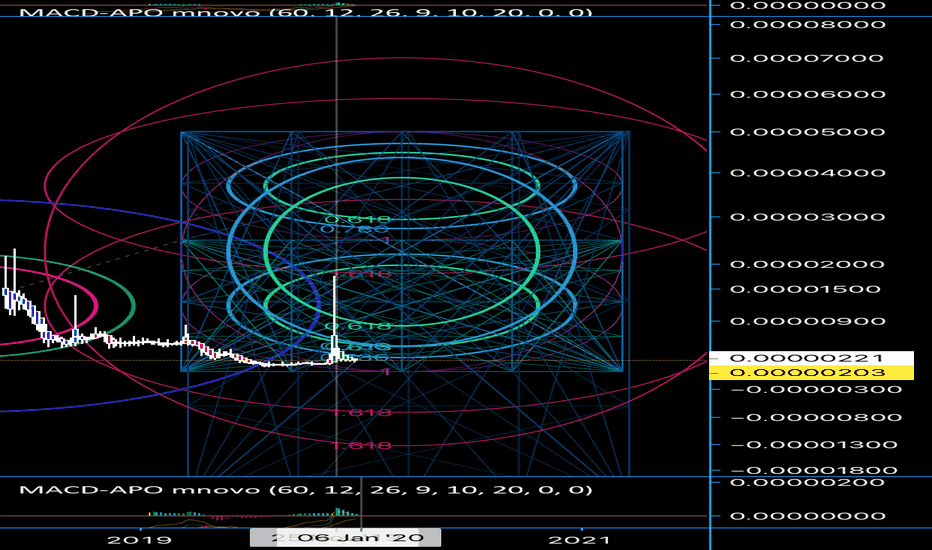Click the 0.00003000 price level
Screen dimensions: 932x550
(x=808, y=217)
